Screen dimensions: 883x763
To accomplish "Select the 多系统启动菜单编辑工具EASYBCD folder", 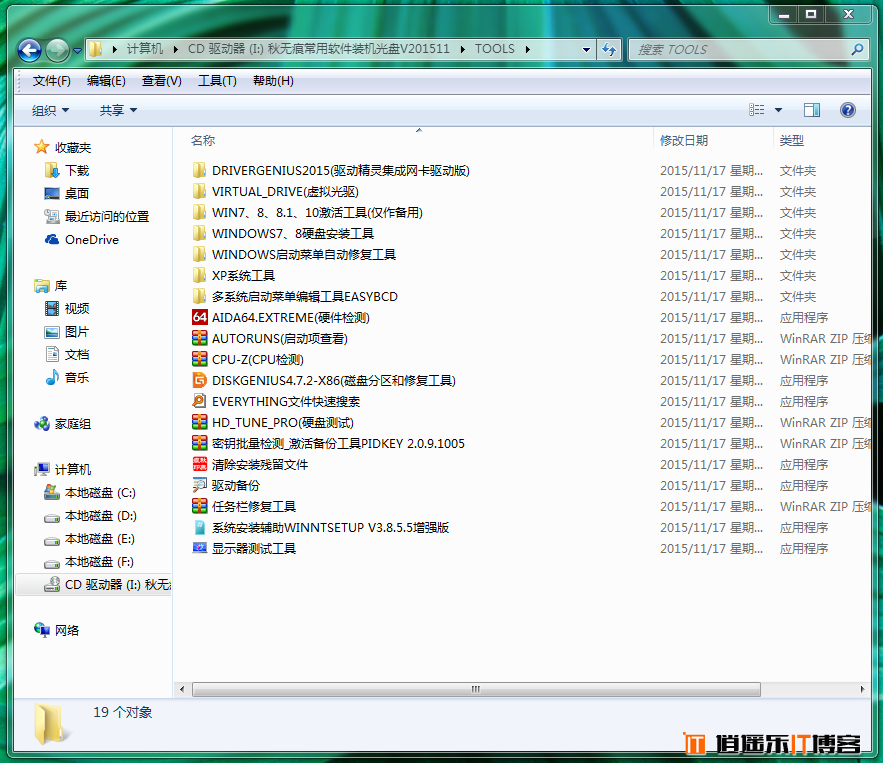I will tap(305, 297).
